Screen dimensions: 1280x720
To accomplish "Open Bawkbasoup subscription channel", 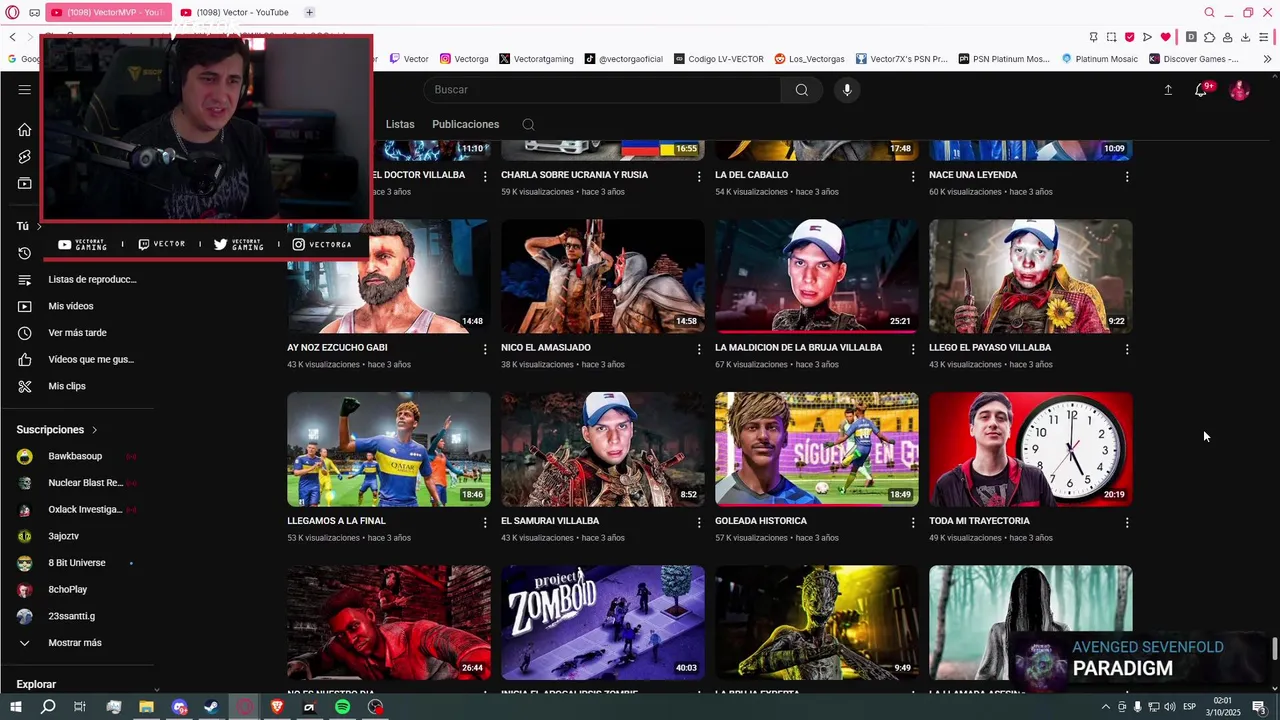I will 76,456.
